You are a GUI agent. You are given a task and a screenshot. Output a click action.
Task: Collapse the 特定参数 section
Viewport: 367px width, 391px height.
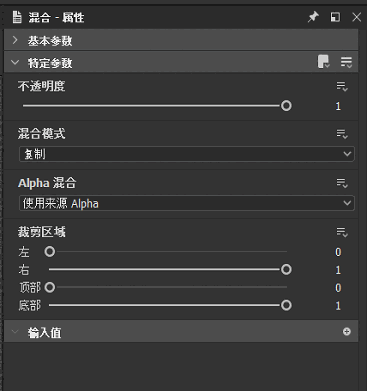pos(15,62)
